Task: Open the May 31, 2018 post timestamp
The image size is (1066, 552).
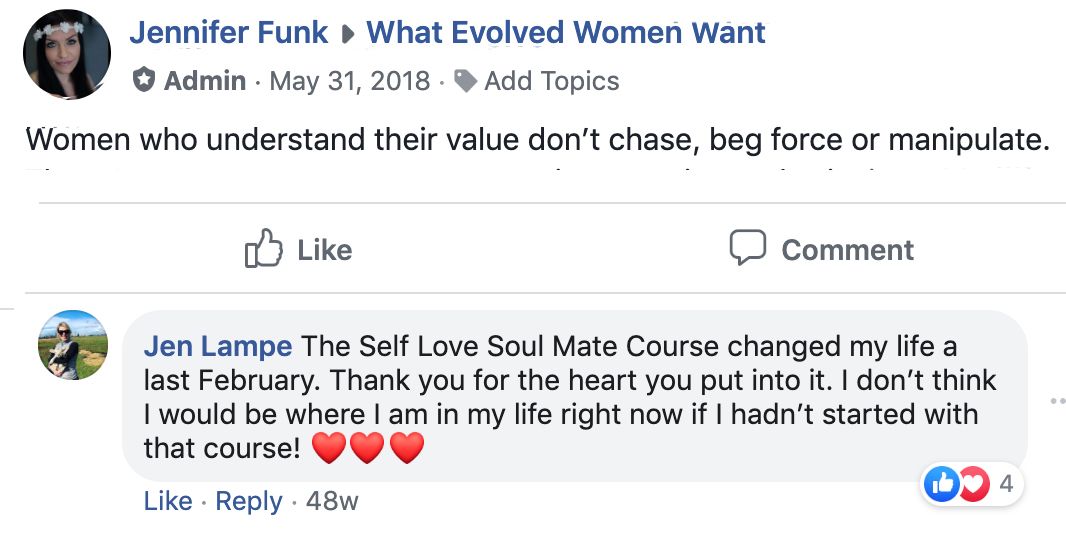Action: pos(350,81)
